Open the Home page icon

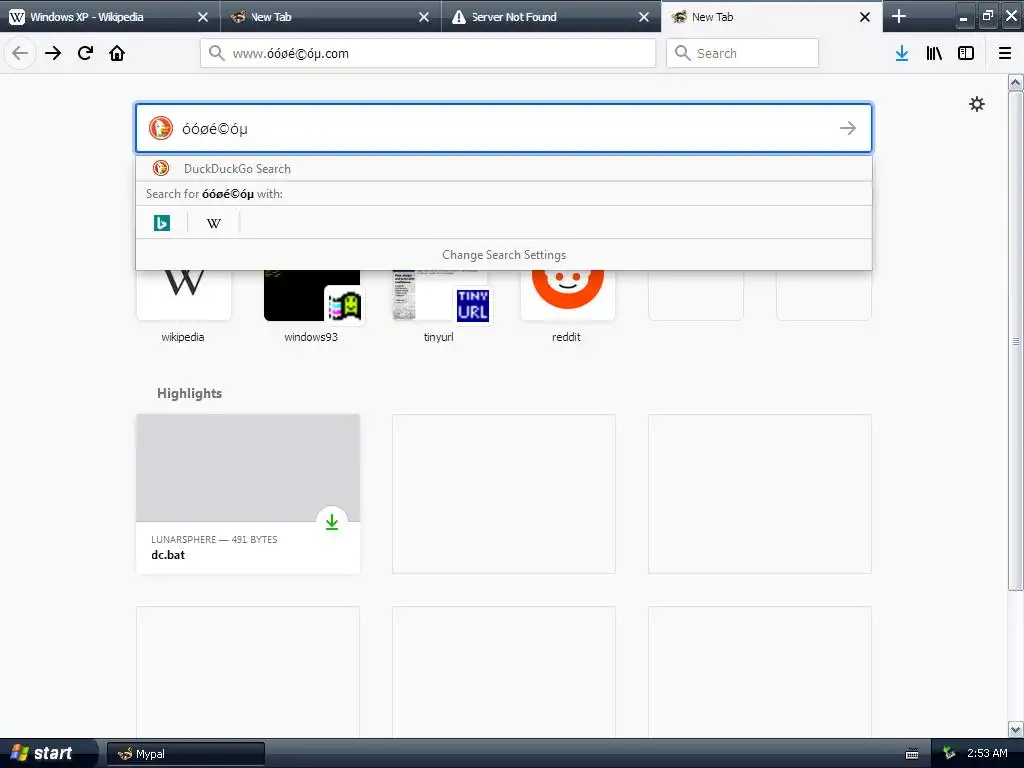(x=117, y=53)
